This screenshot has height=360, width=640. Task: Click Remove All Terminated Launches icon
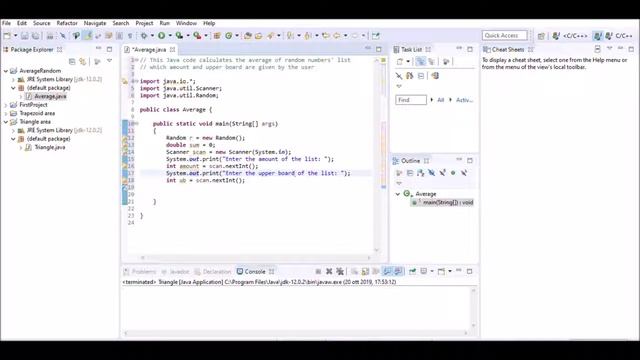[x=340, y=271]
